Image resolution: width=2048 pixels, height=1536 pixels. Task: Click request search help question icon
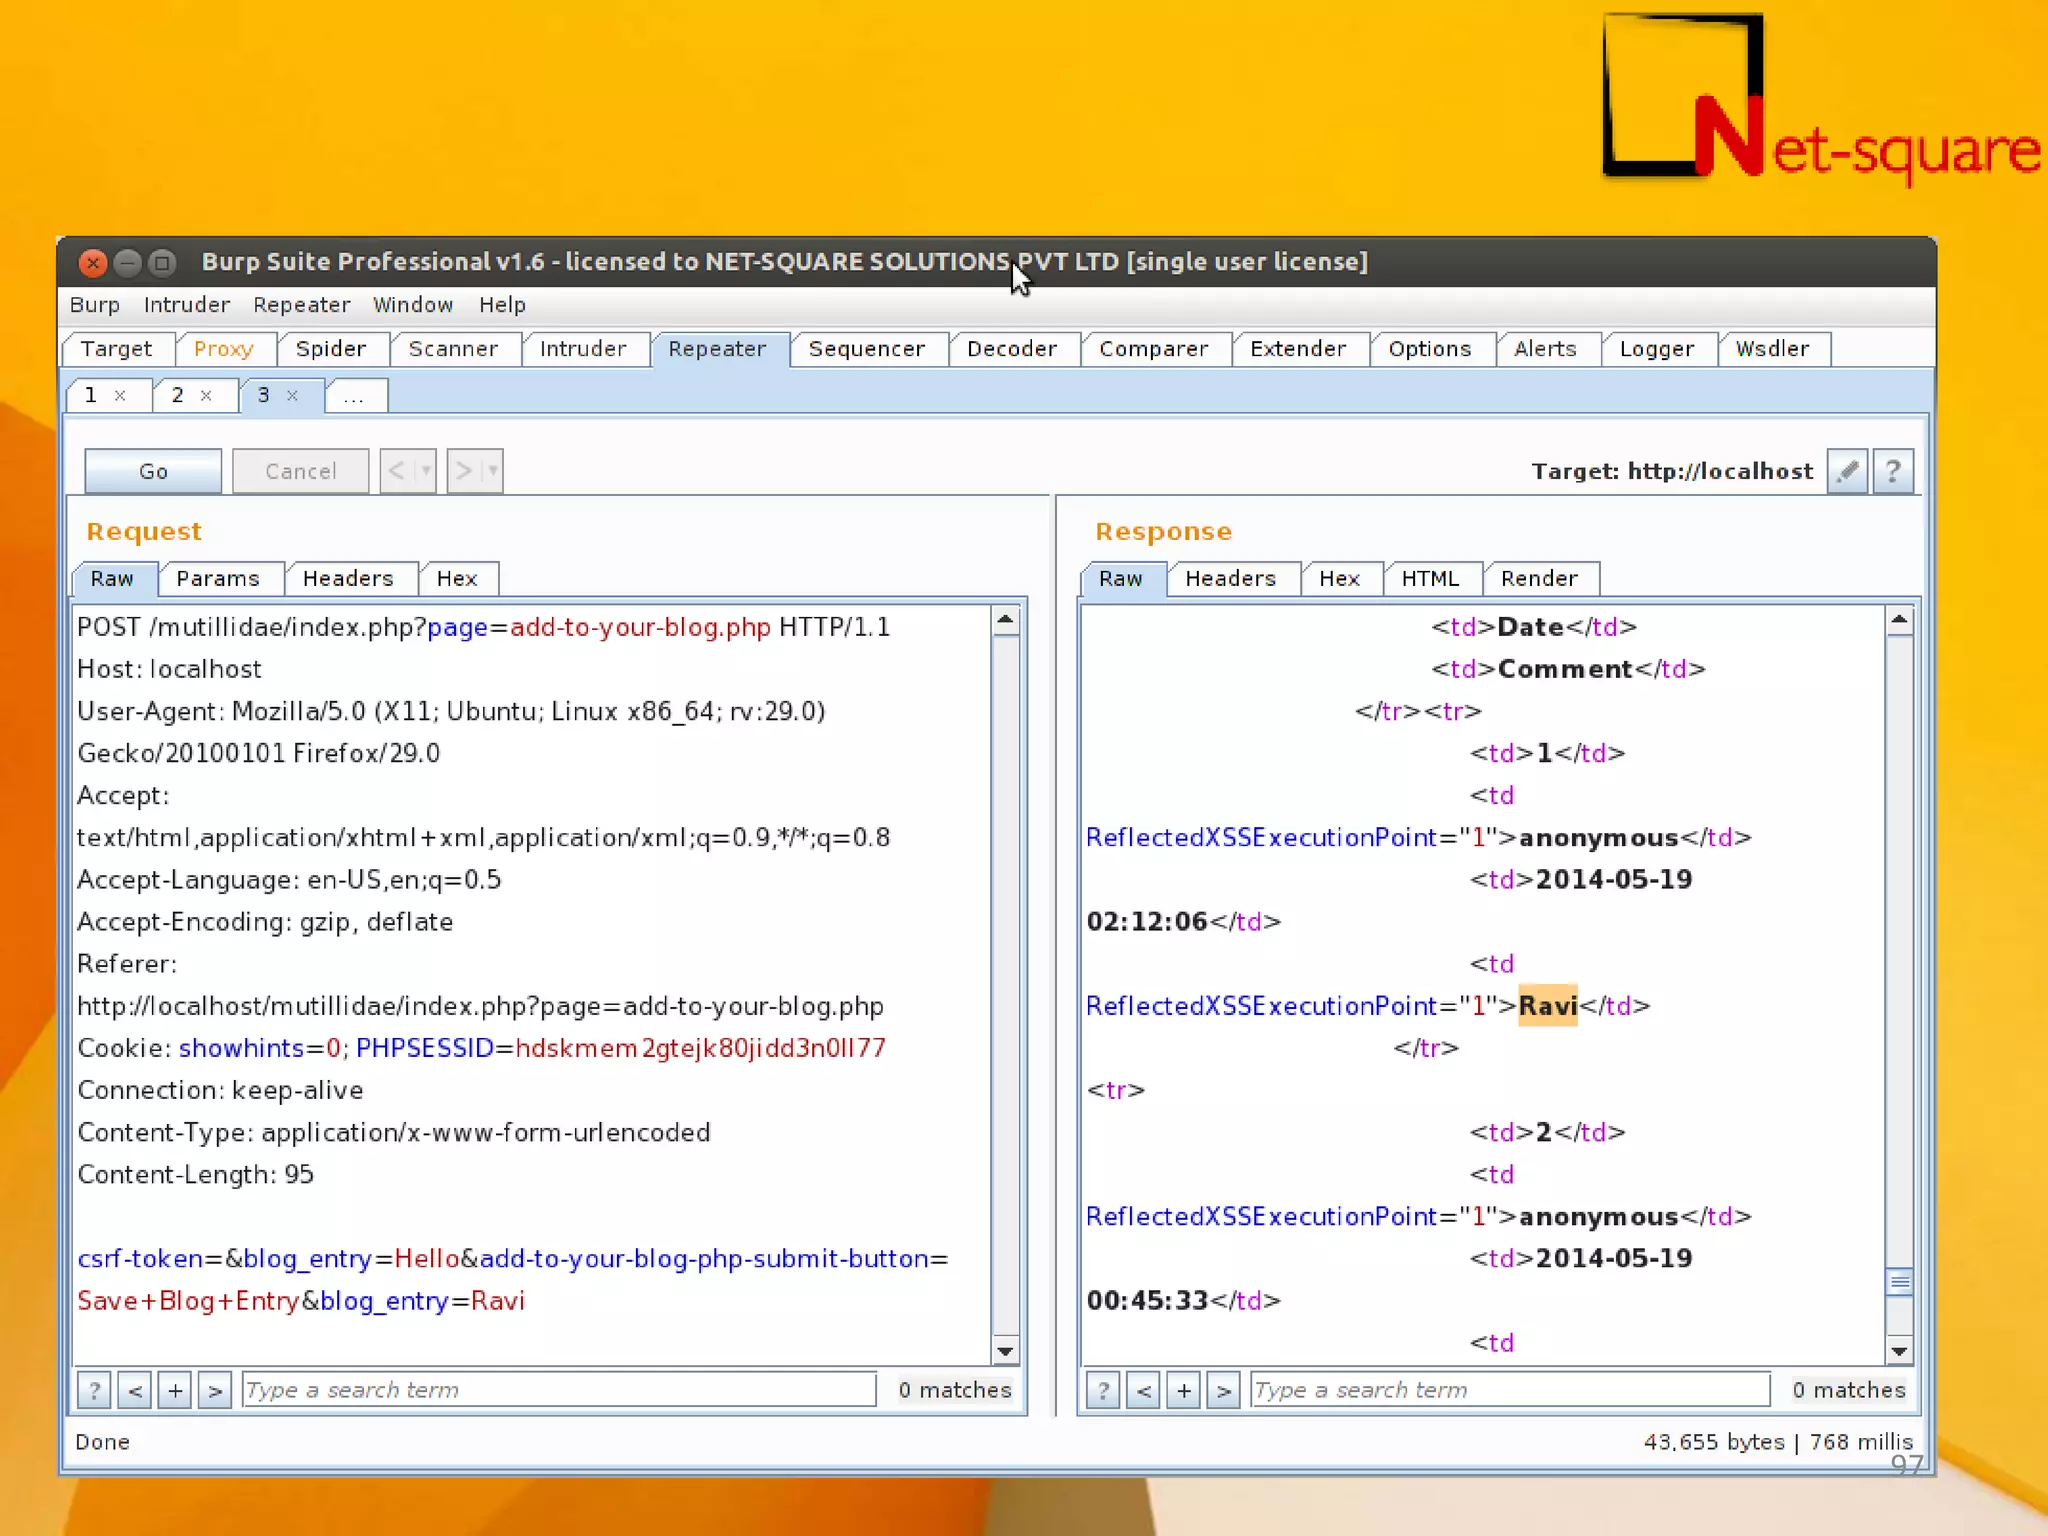tap(94, 1390)
